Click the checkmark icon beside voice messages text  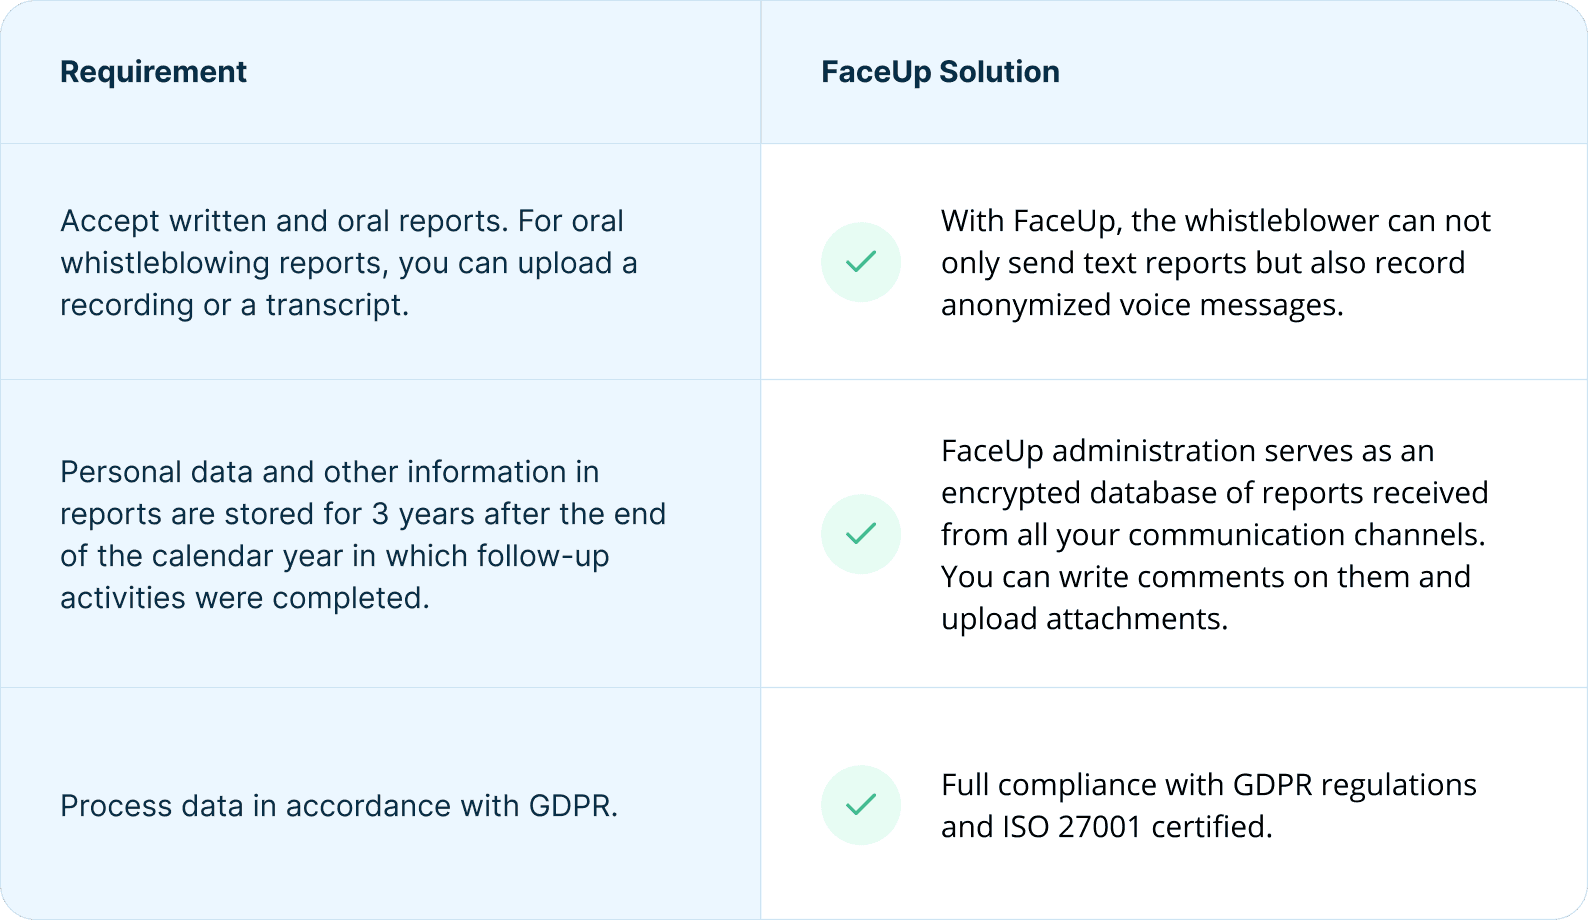tap(861, 262)
